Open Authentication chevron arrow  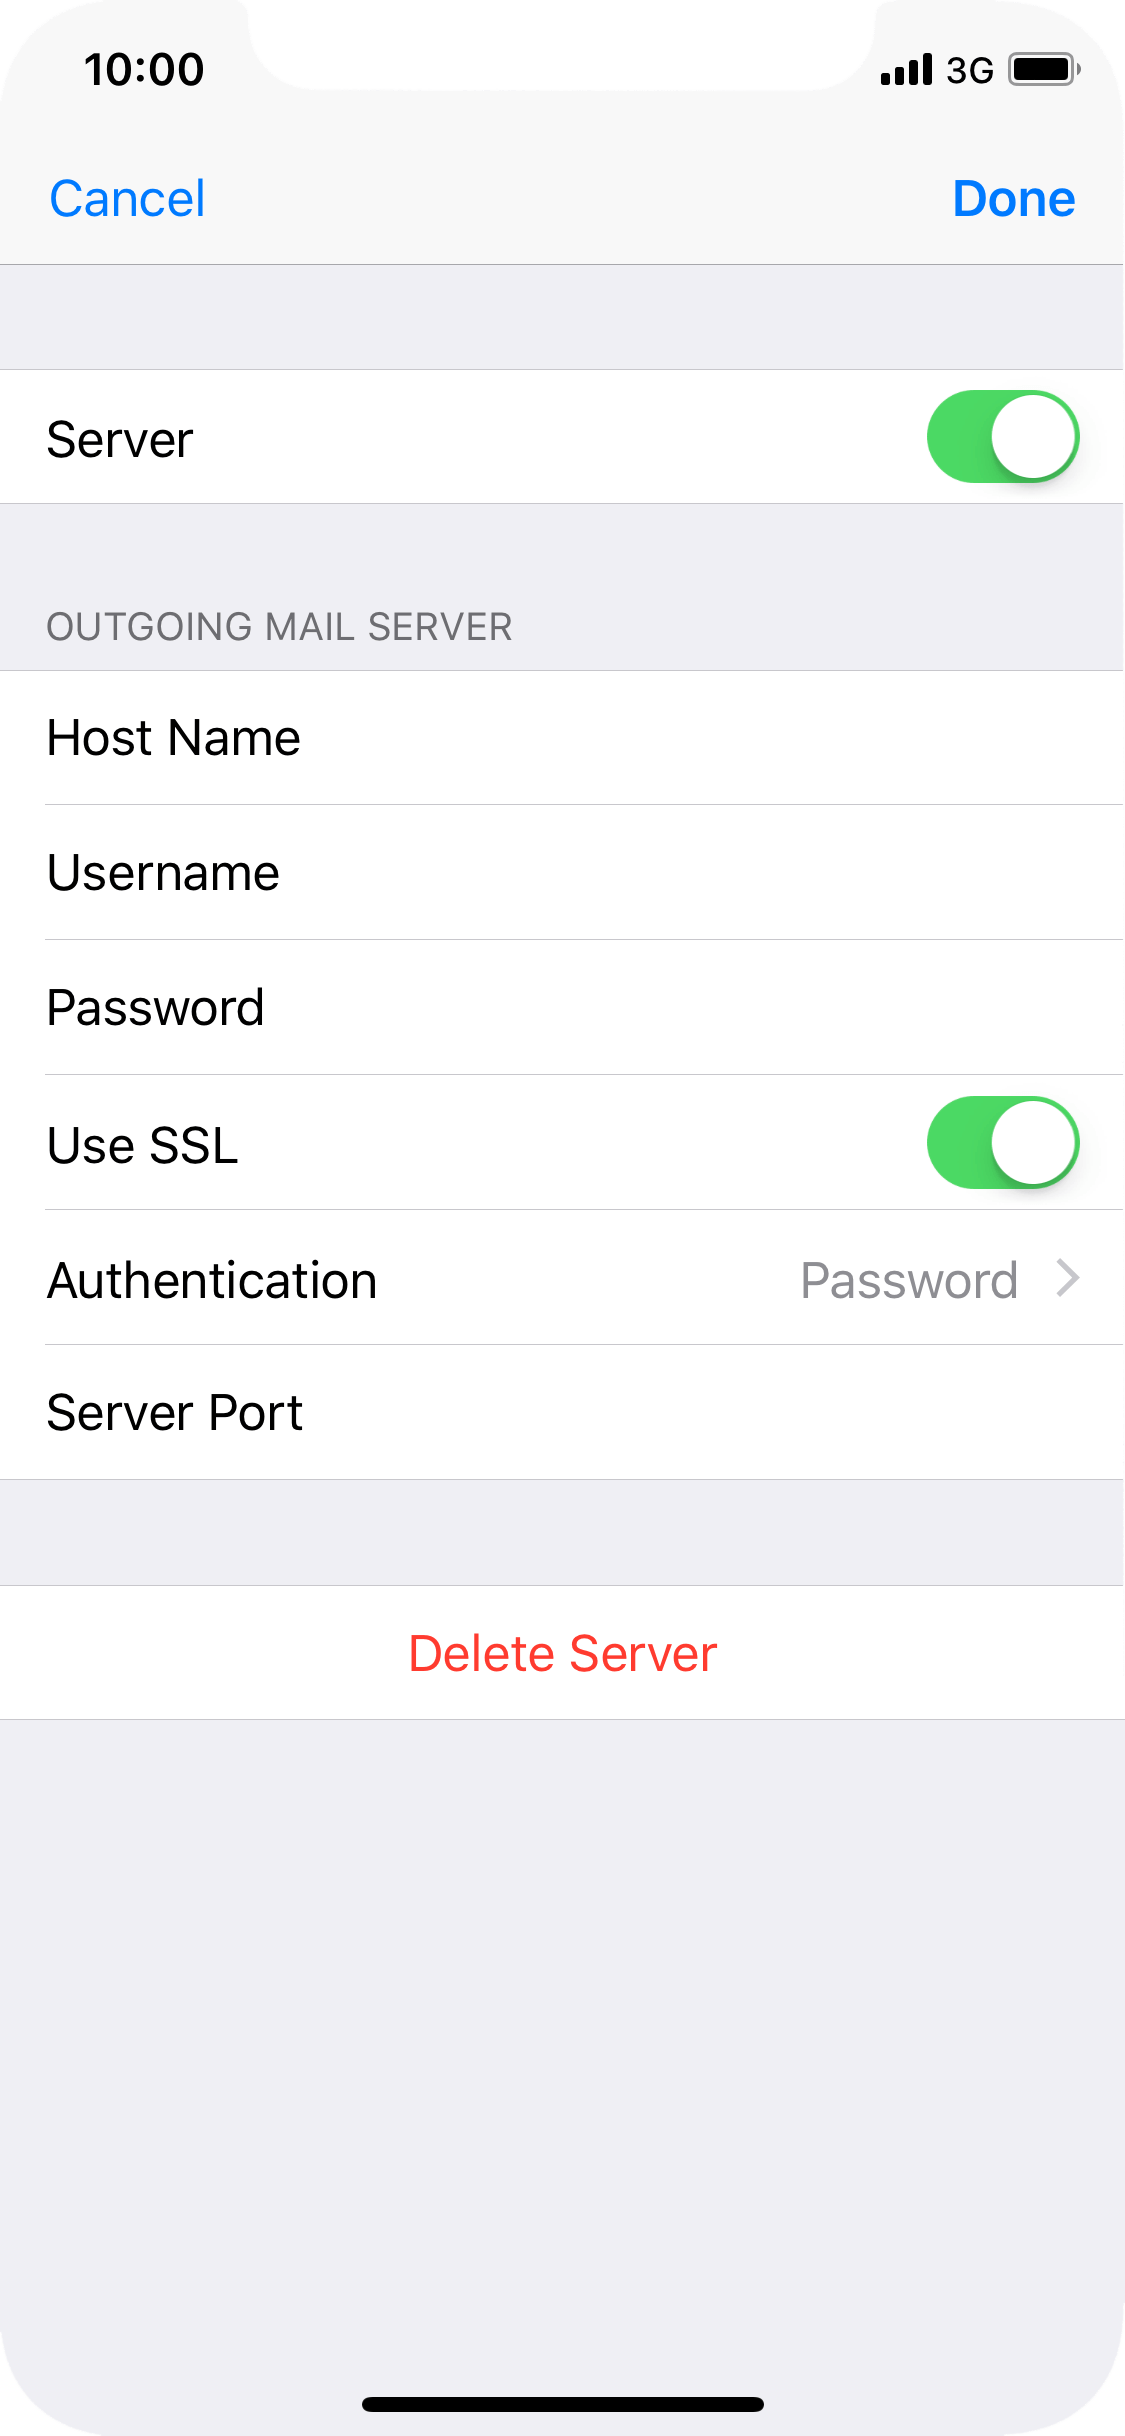[x=1068, y=1278]
